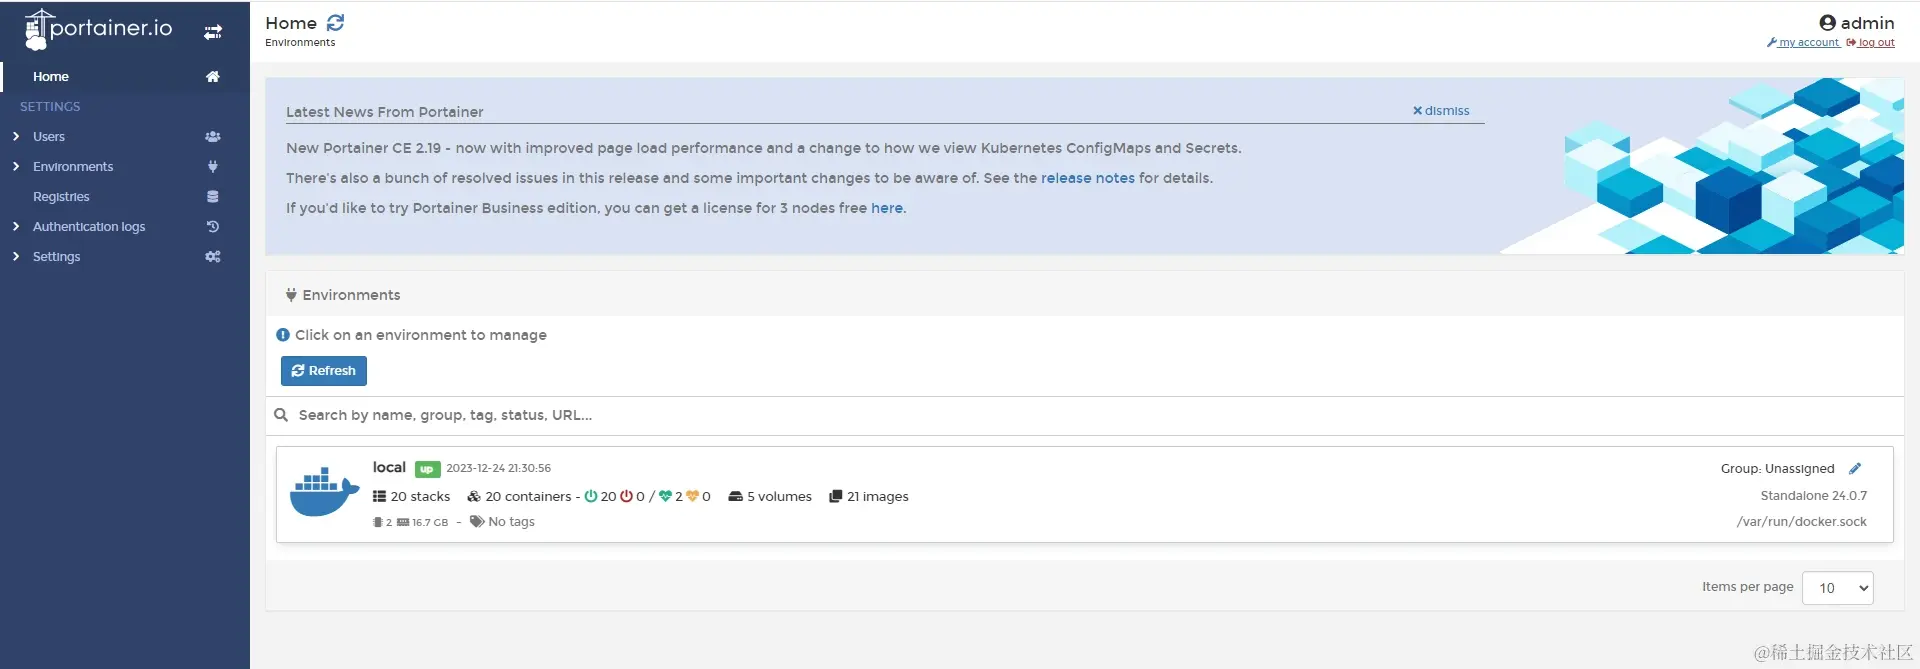Dismiss the Latest News banner
The image size is (1920, 669).
(x=1441, y=111)
